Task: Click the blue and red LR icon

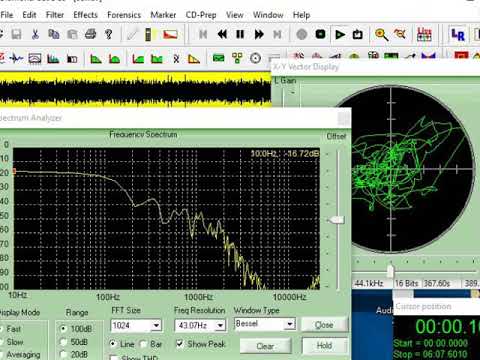Action: coord(457,34)
